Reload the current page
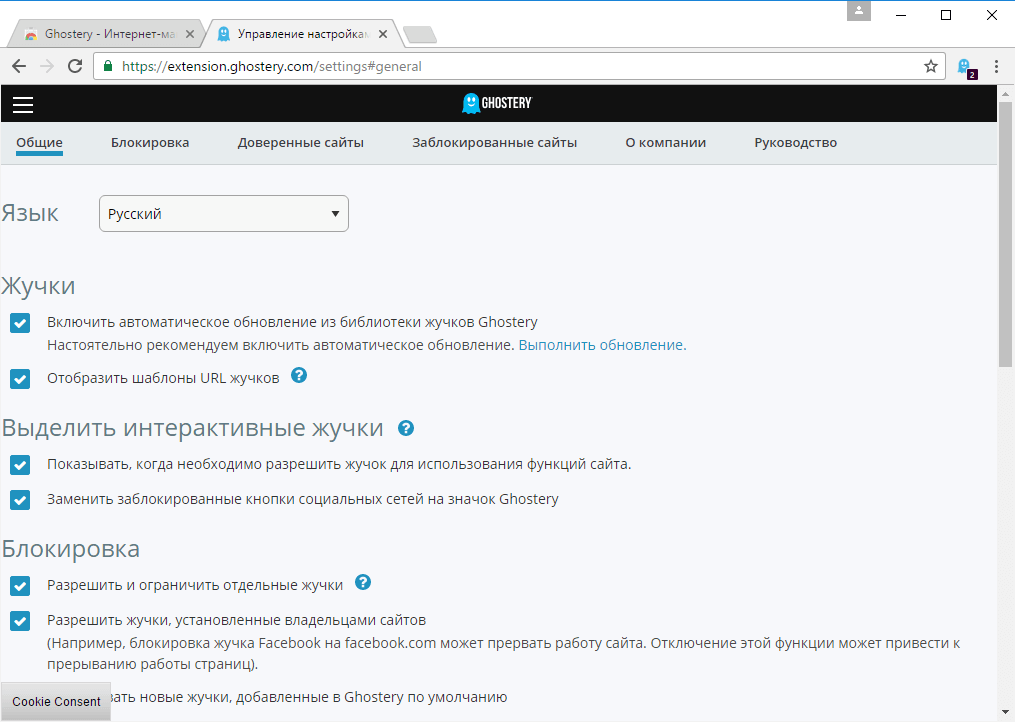The width and height of the screenshot is (1015, 722). 75,66
